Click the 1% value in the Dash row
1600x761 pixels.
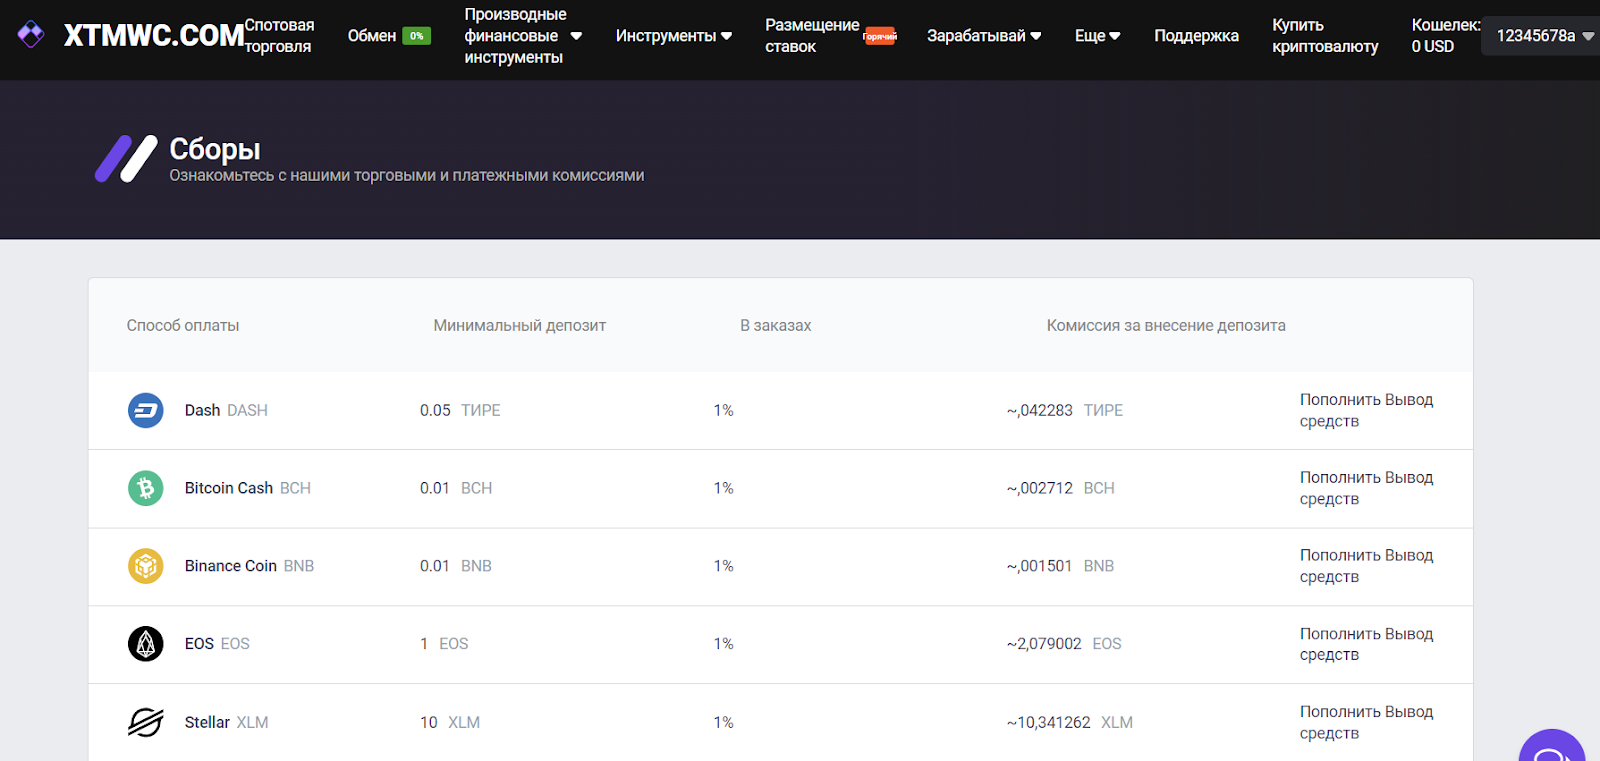(724, 410)
